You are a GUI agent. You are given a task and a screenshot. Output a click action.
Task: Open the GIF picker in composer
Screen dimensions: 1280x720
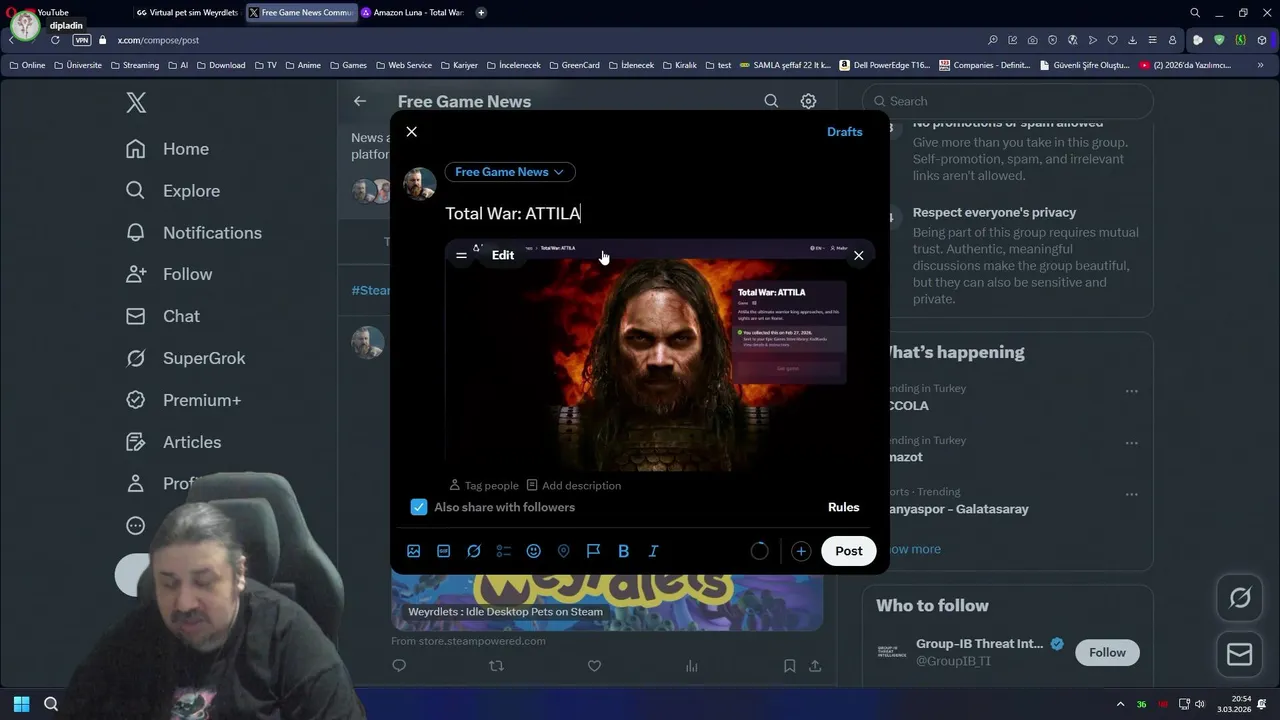click(444, 551)
